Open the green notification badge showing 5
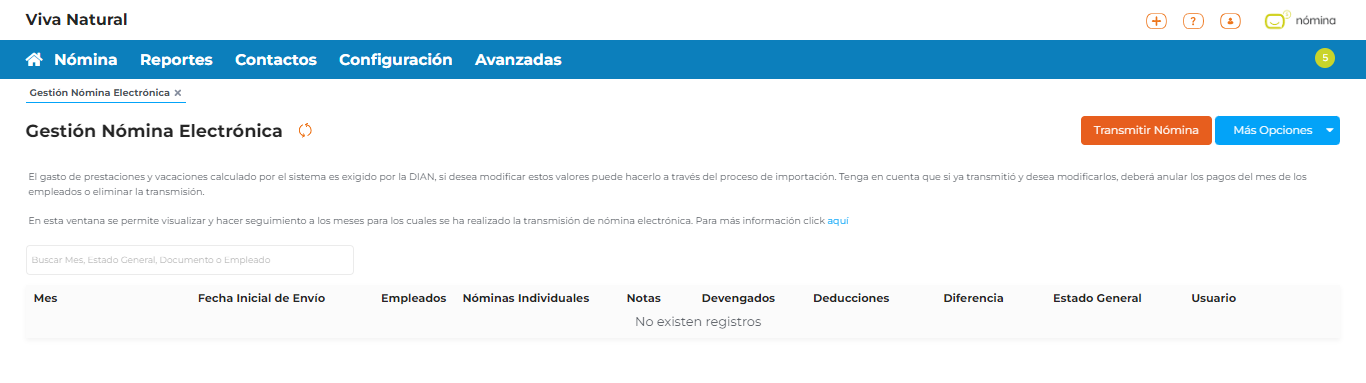The width and height of the screenshot is (1366, 383). [x=1325, y=58]
